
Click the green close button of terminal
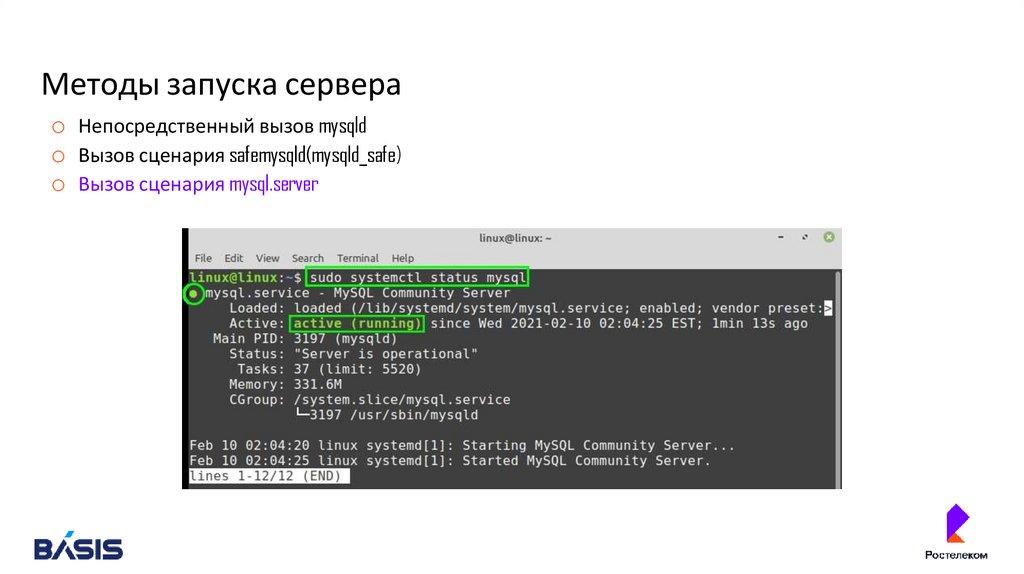[828, 238]
